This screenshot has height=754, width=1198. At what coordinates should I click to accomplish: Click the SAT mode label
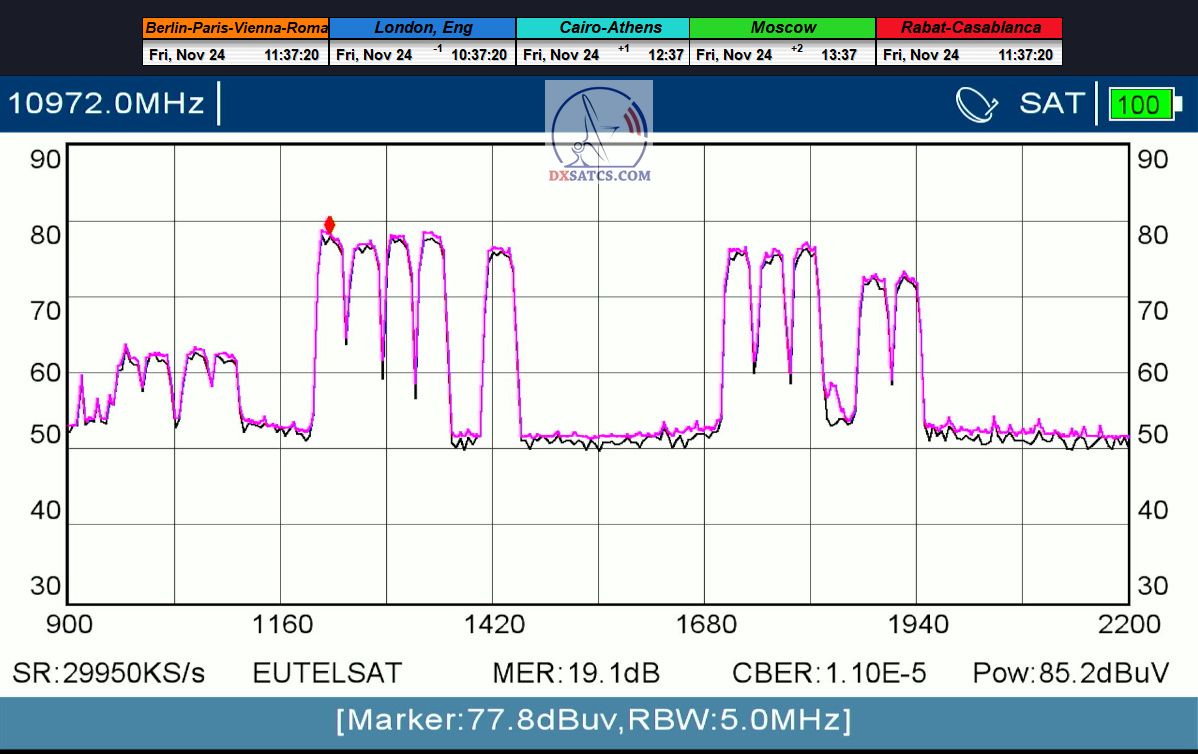[1051, 103]
